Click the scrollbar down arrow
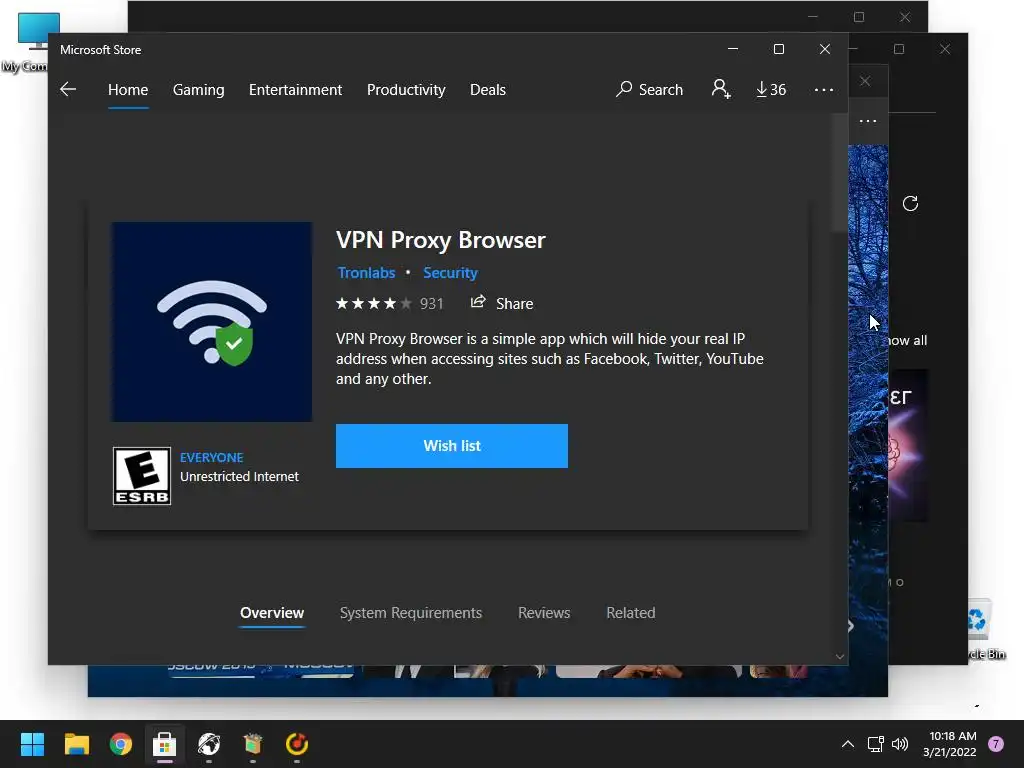The width and height of the screenshot is (1024, 768). tap(840, 656)
